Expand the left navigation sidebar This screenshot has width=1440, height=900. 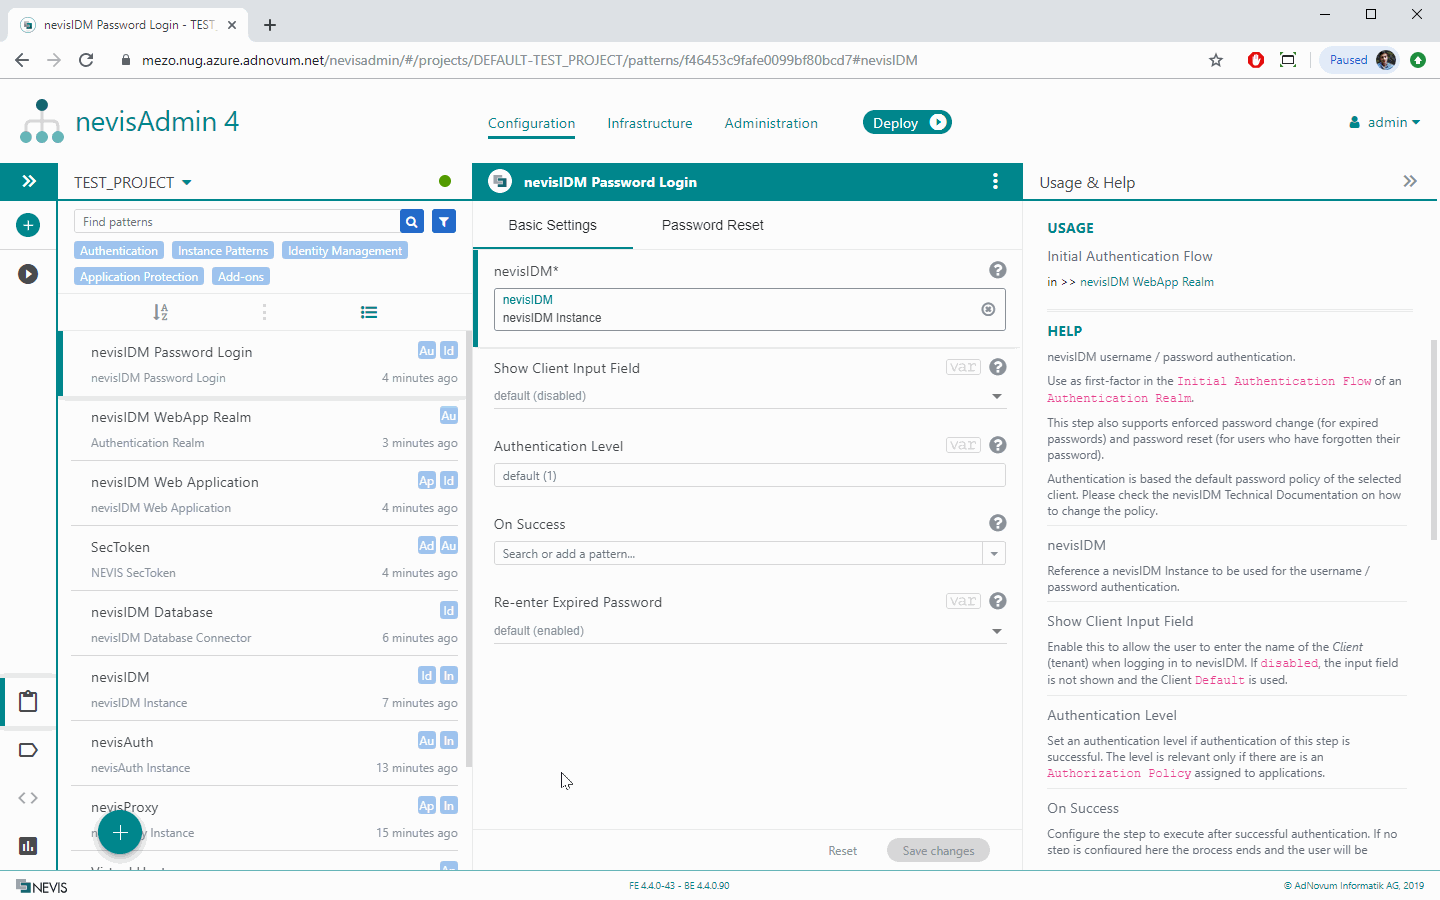(29, 181)
